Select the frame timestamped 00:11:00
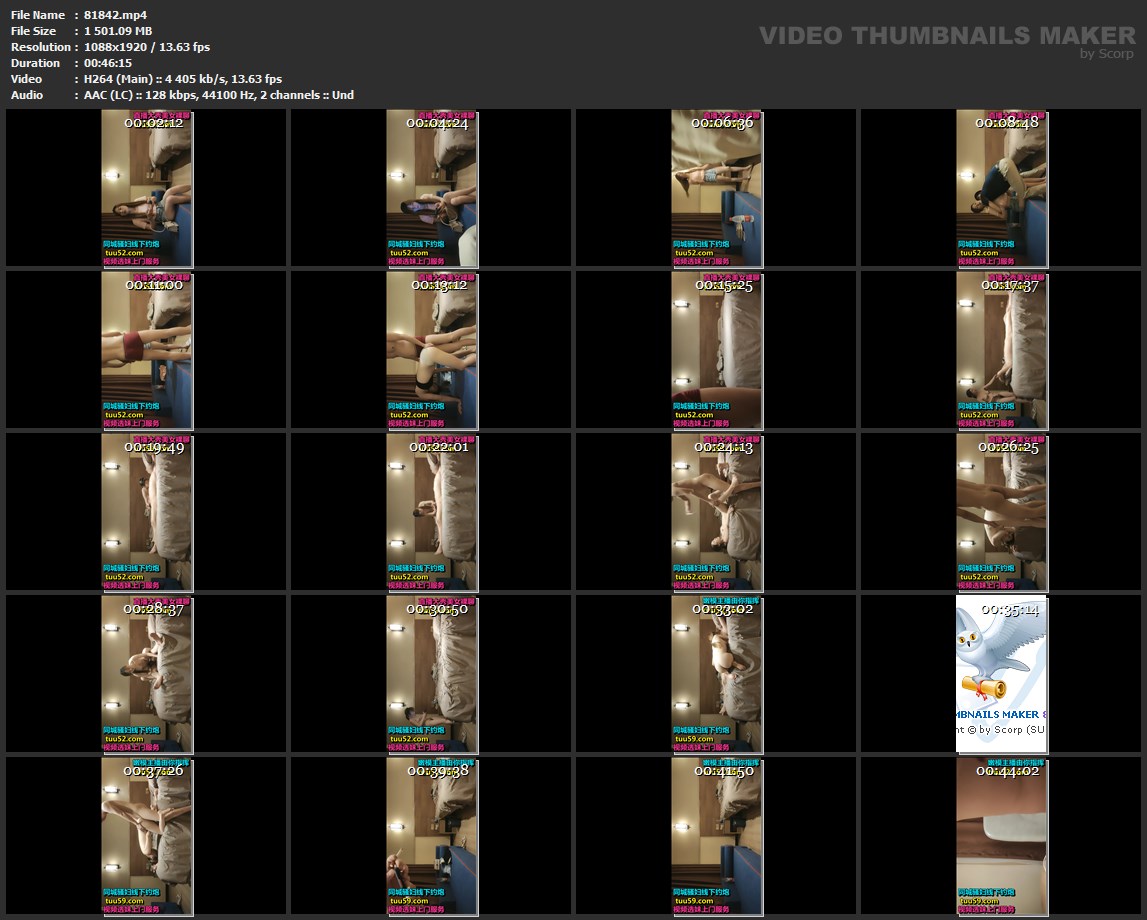Viewport: 1147px width, 920px height. [x=146, y=350]
